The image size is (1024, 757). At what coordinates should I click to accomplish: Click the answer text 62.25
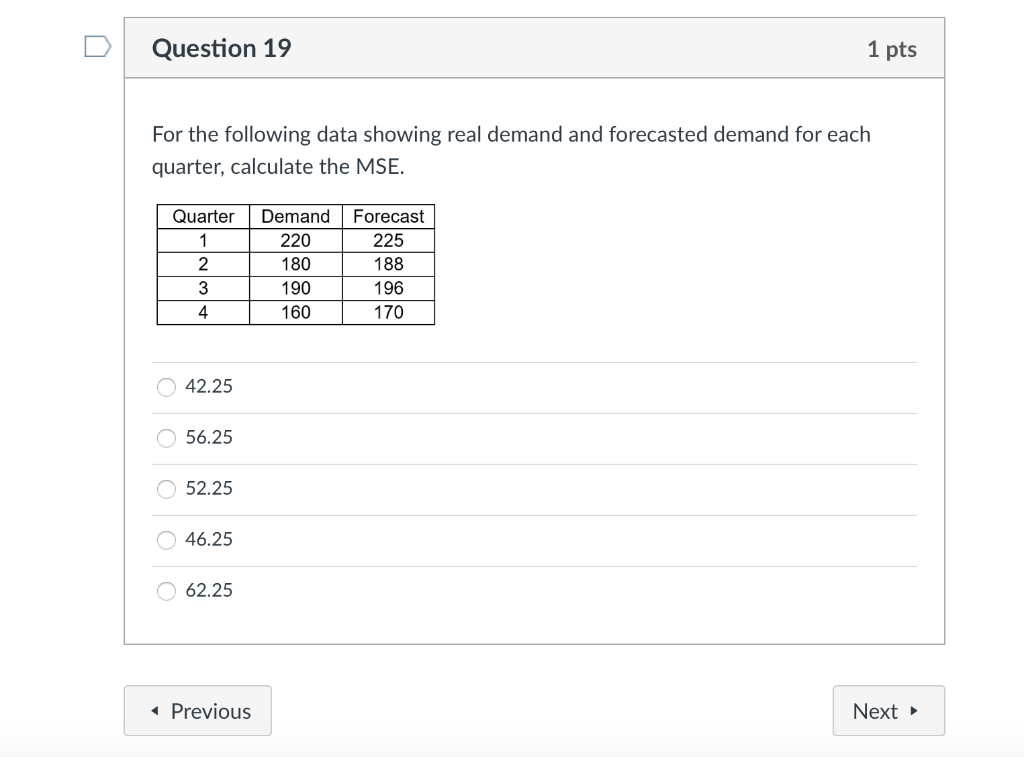[x=207, y=591]
